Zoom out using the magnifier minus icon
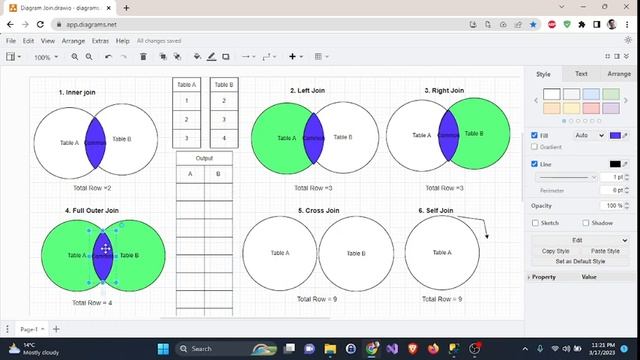 [89, 57]
